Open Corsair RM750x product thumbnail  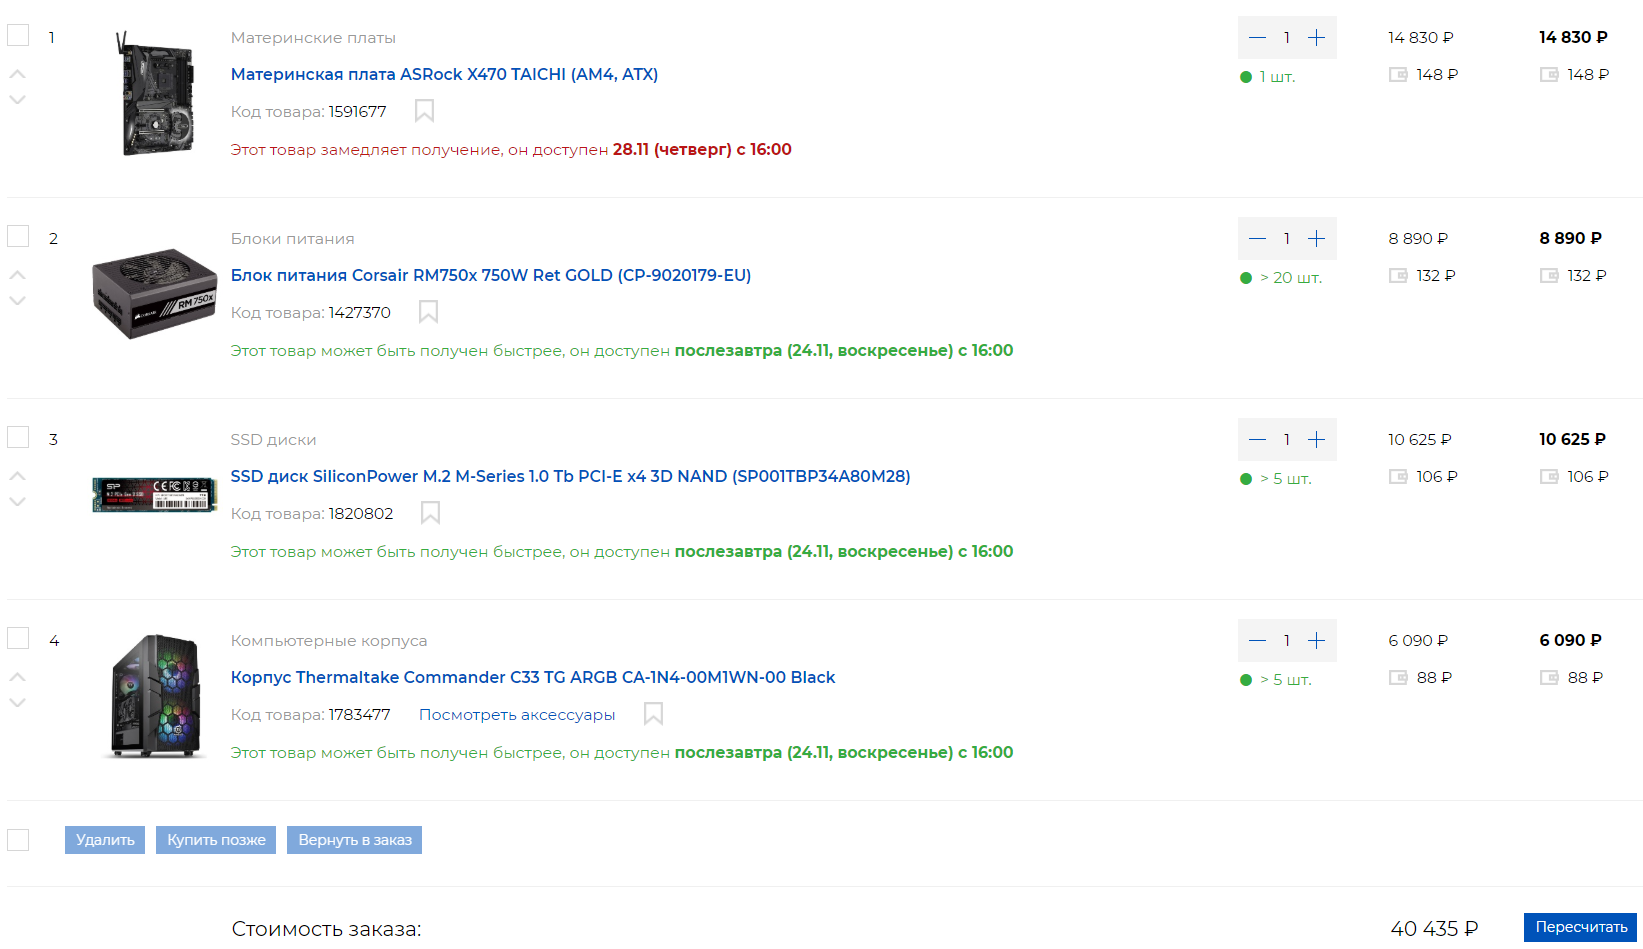[x=154, y=294]
